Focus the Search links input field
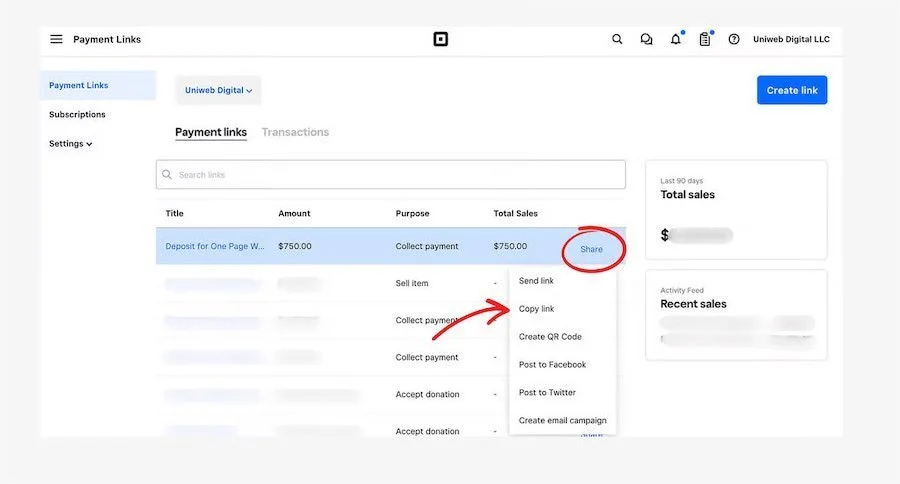The width and height of the screenshot is (900, 484). tap(391, 175)
